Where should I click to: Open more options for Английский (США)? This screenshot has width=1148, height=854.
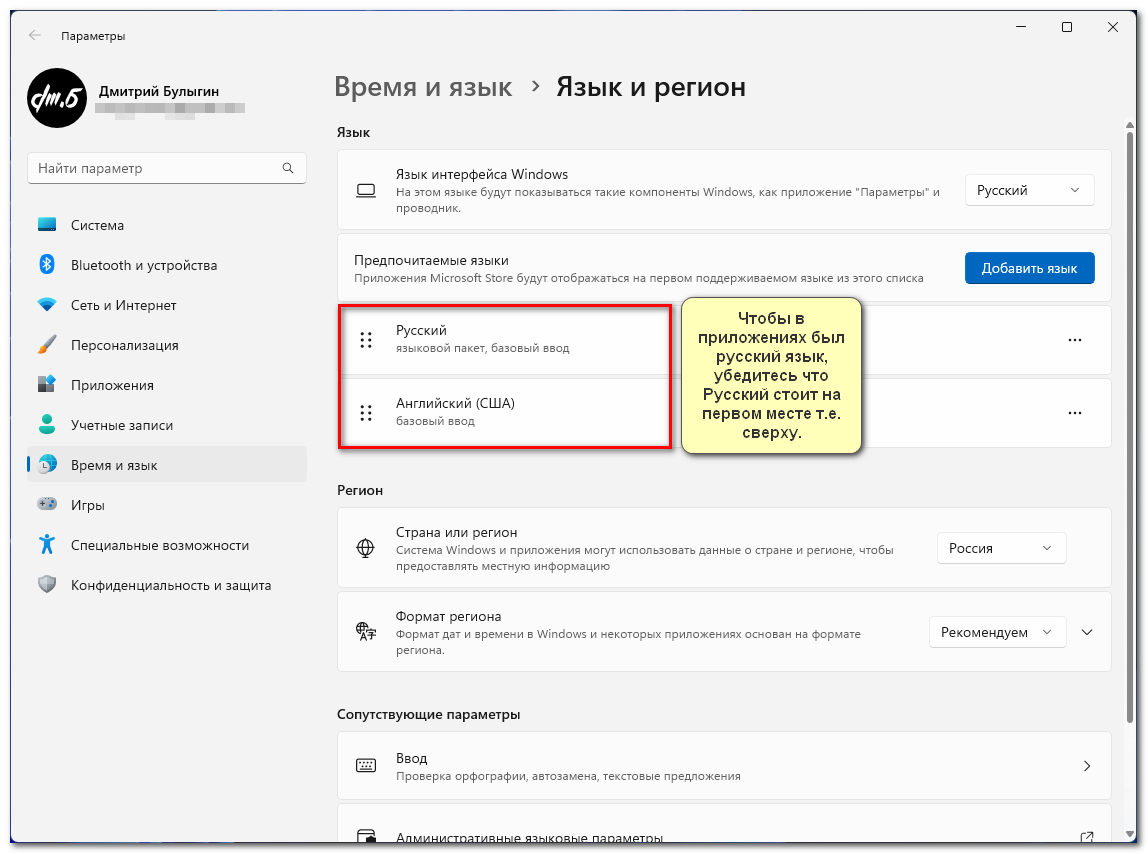(1075, 412)
